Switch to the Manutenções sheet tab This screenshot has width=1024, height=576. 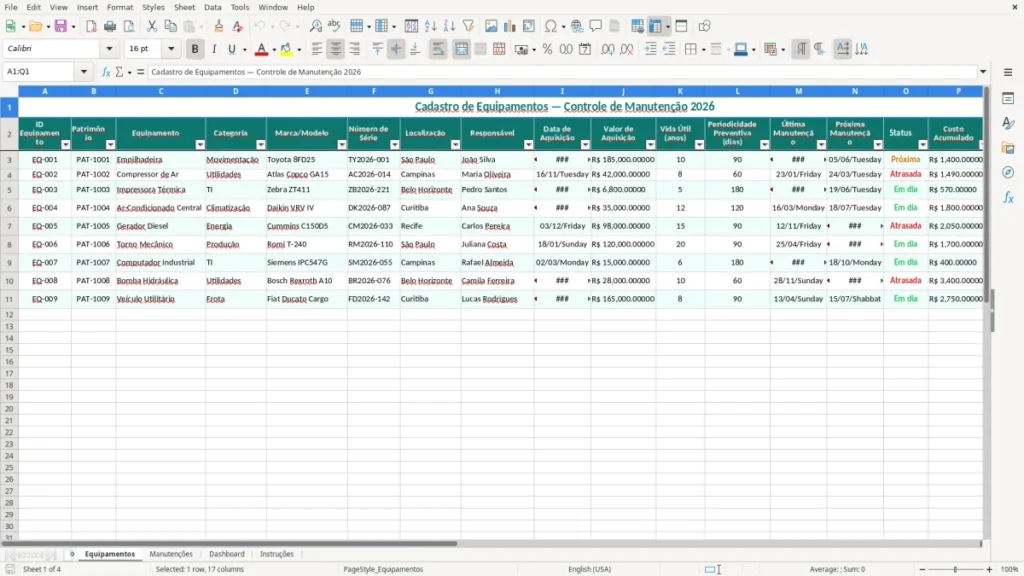coord(171,554)
